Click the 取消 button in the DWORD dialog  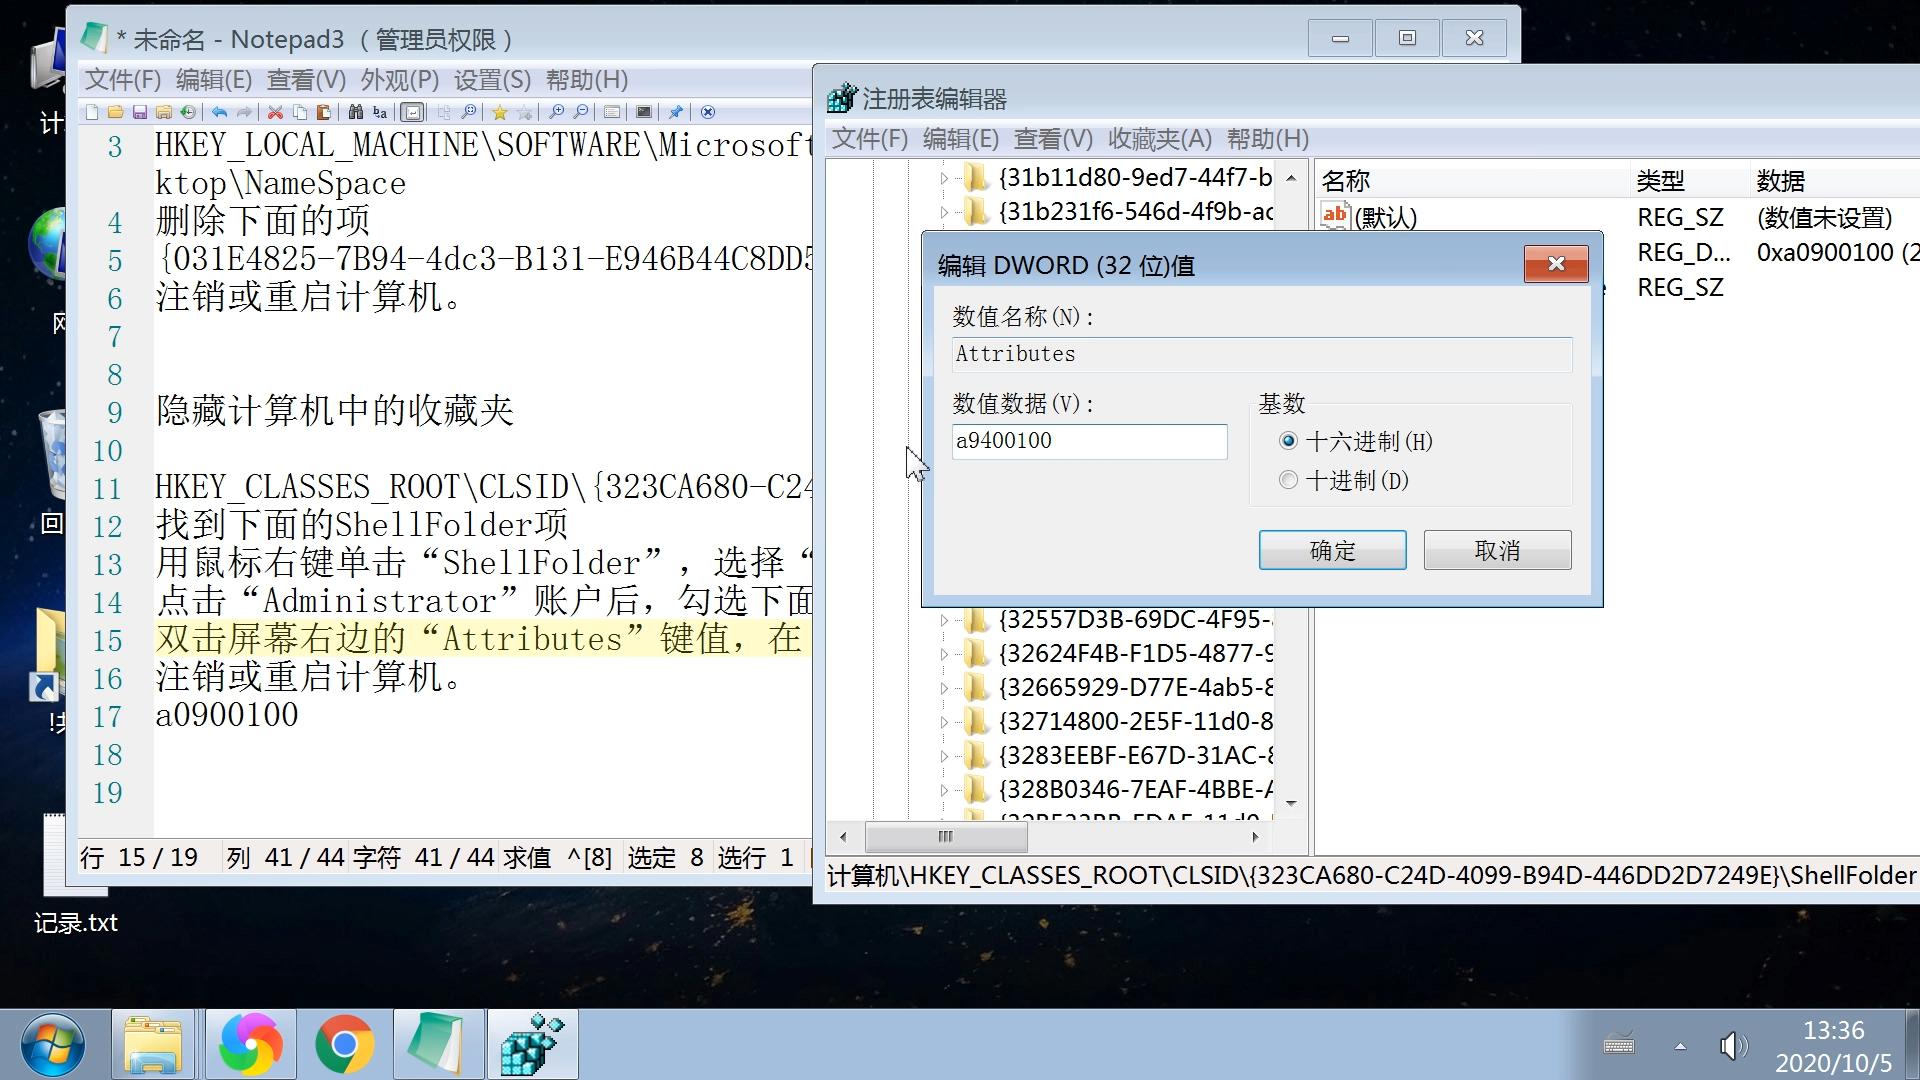click(1497, 550)
